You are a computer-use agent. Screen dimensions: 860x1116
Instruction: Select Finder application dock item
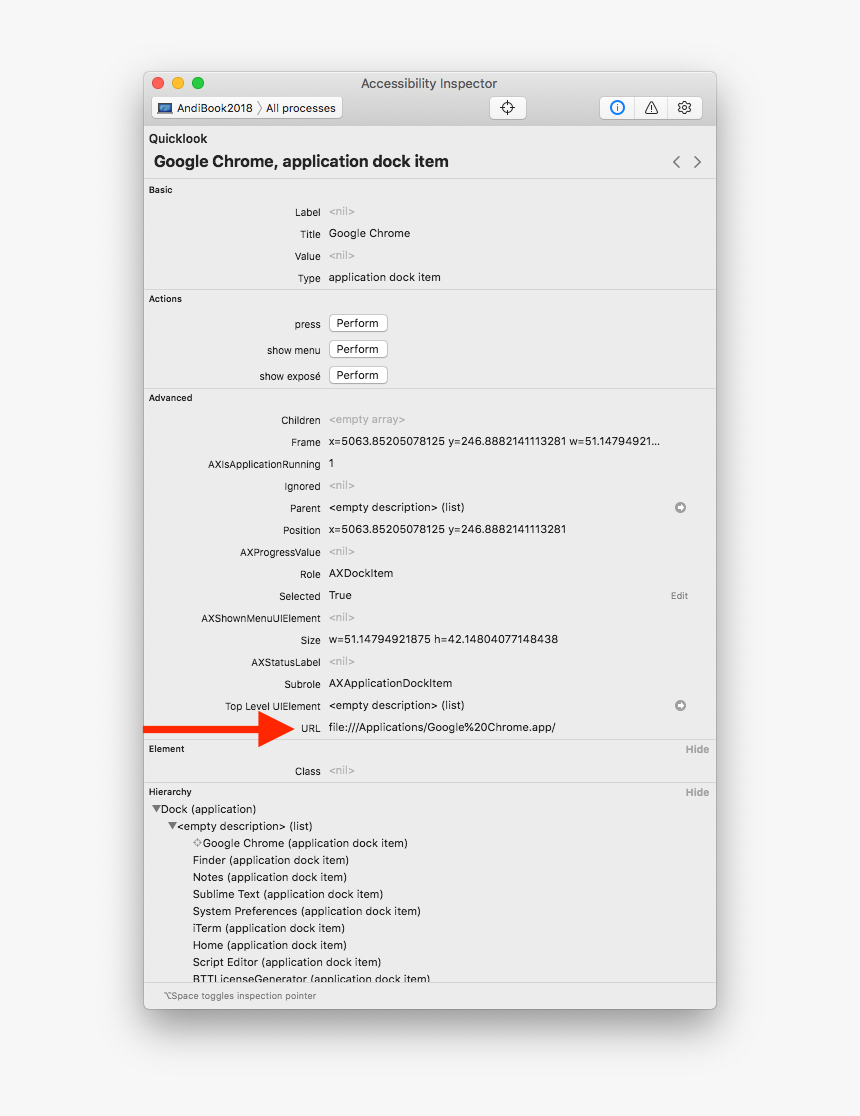pos(271,860)
